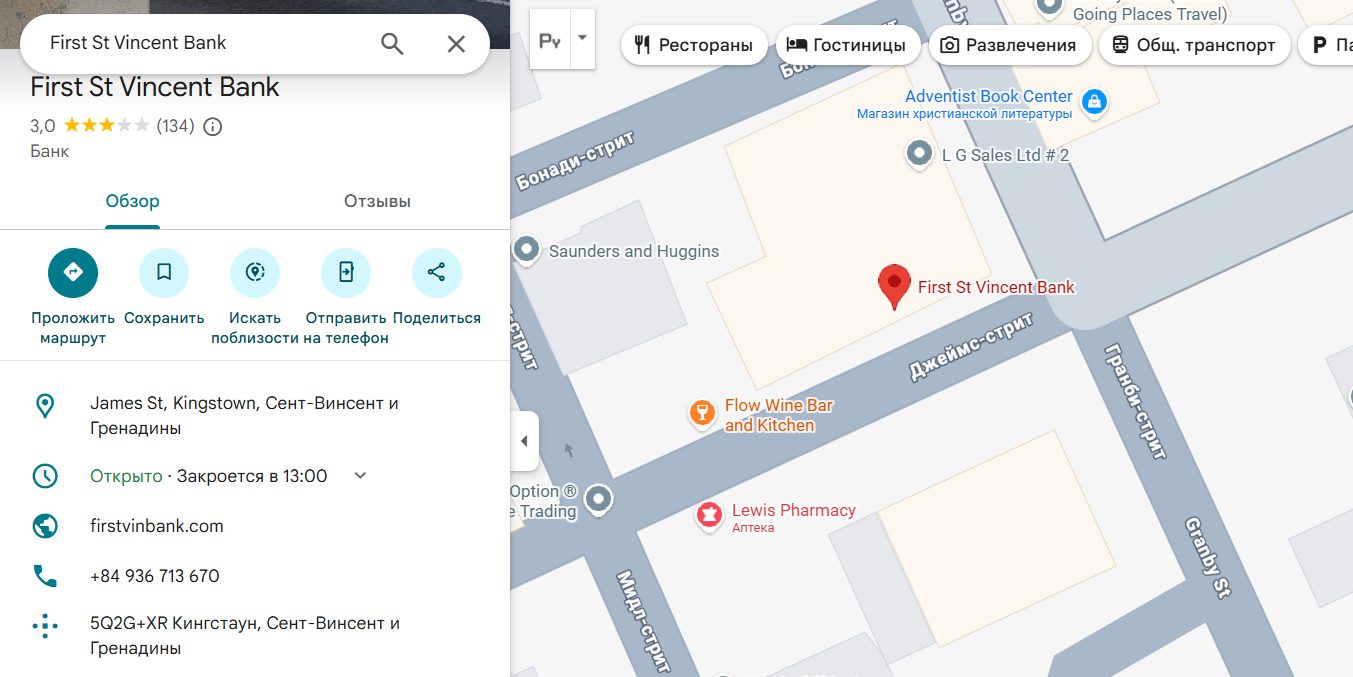Image resolution: width=1353 pixels, height=677 pixels.
Task: Click the search magnifier icon
Action: 392,43
